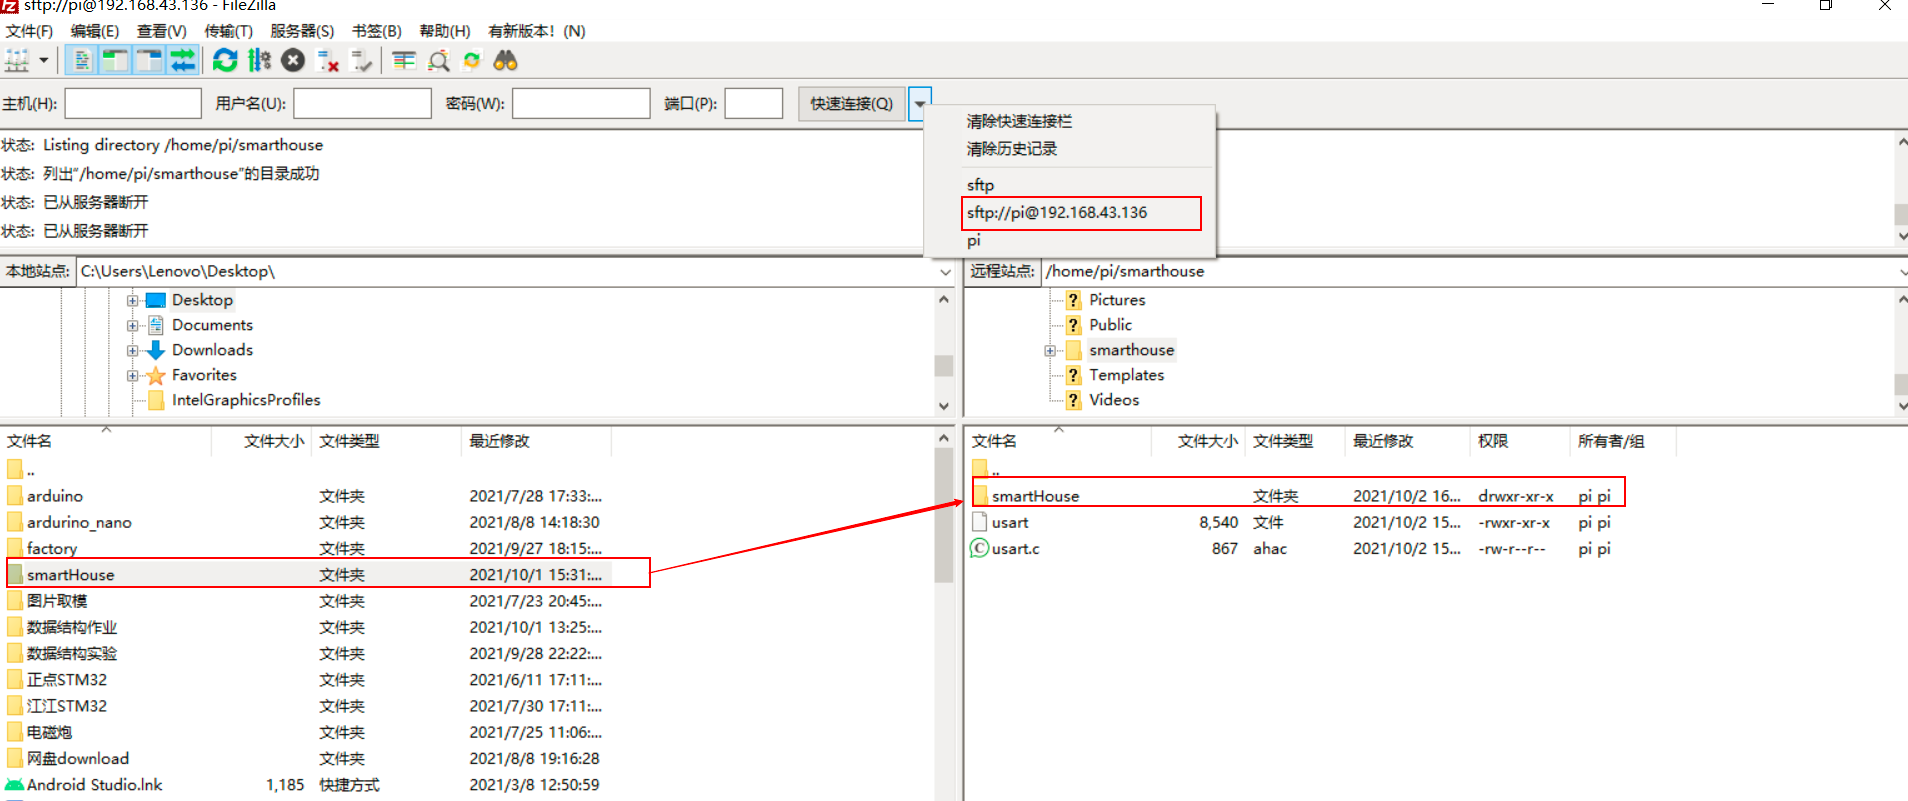Image resolution: width=1908 pixels, height=801 pixels.
Task: Focus the 密码(W) password field
Action: coord(581,103)
